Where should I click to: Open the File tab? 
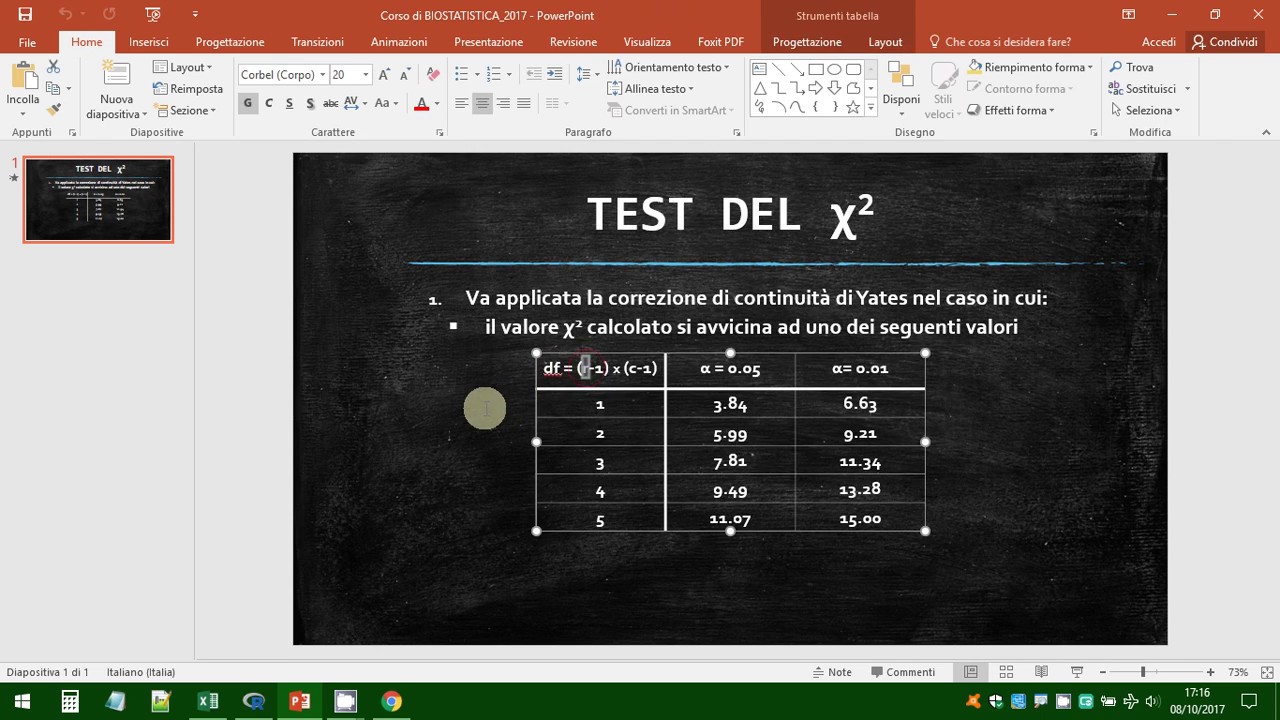27,42
